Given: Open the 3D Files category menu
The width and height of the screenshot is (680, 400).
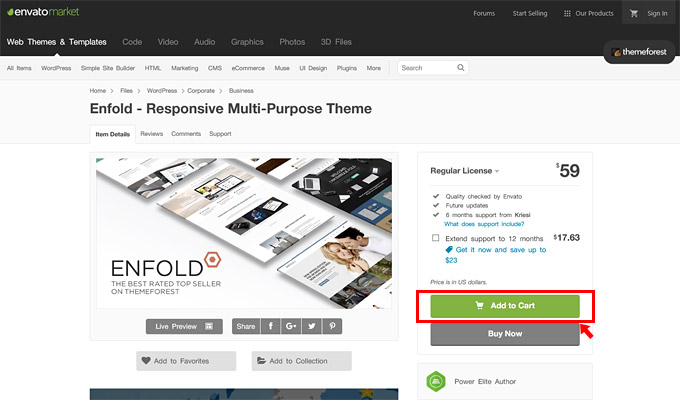Looking at the screenshot, I should click(x=336, y=42).
